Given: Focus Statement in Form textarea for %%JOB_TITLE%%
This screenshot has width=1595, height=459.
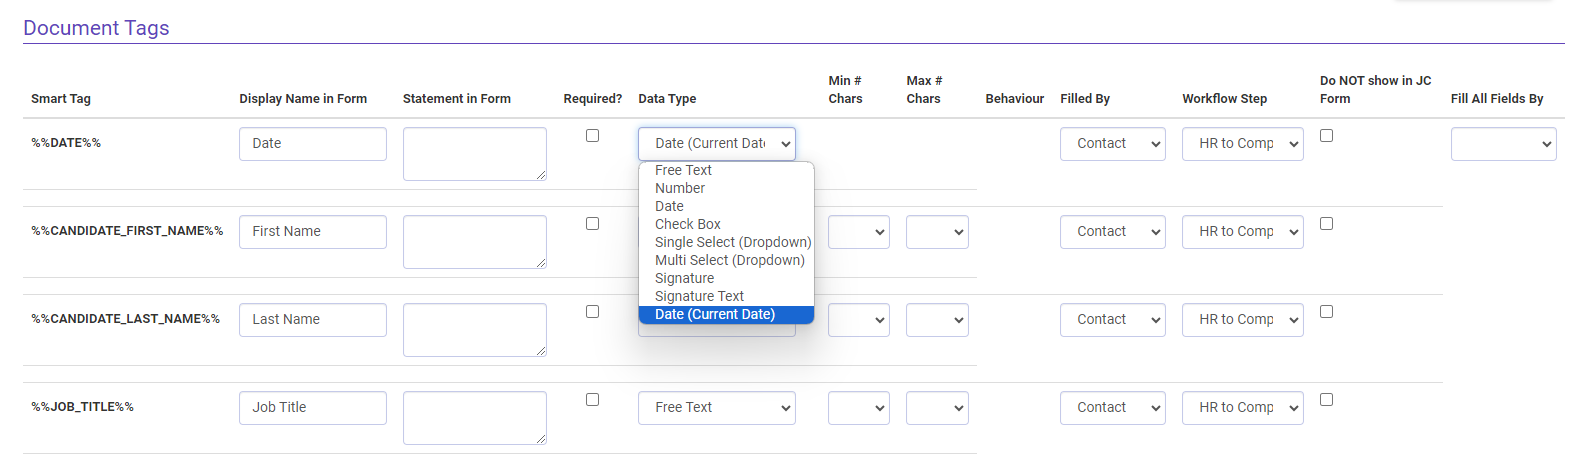Looking at the screenshot, I should click(x=475, y=418).
